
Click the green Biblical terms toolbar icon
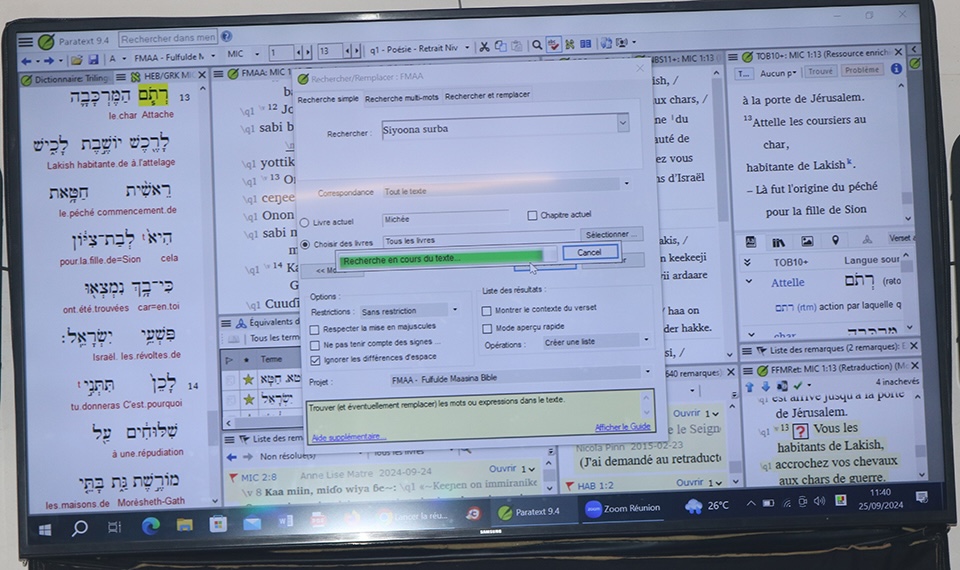click(x=569, y=44)
